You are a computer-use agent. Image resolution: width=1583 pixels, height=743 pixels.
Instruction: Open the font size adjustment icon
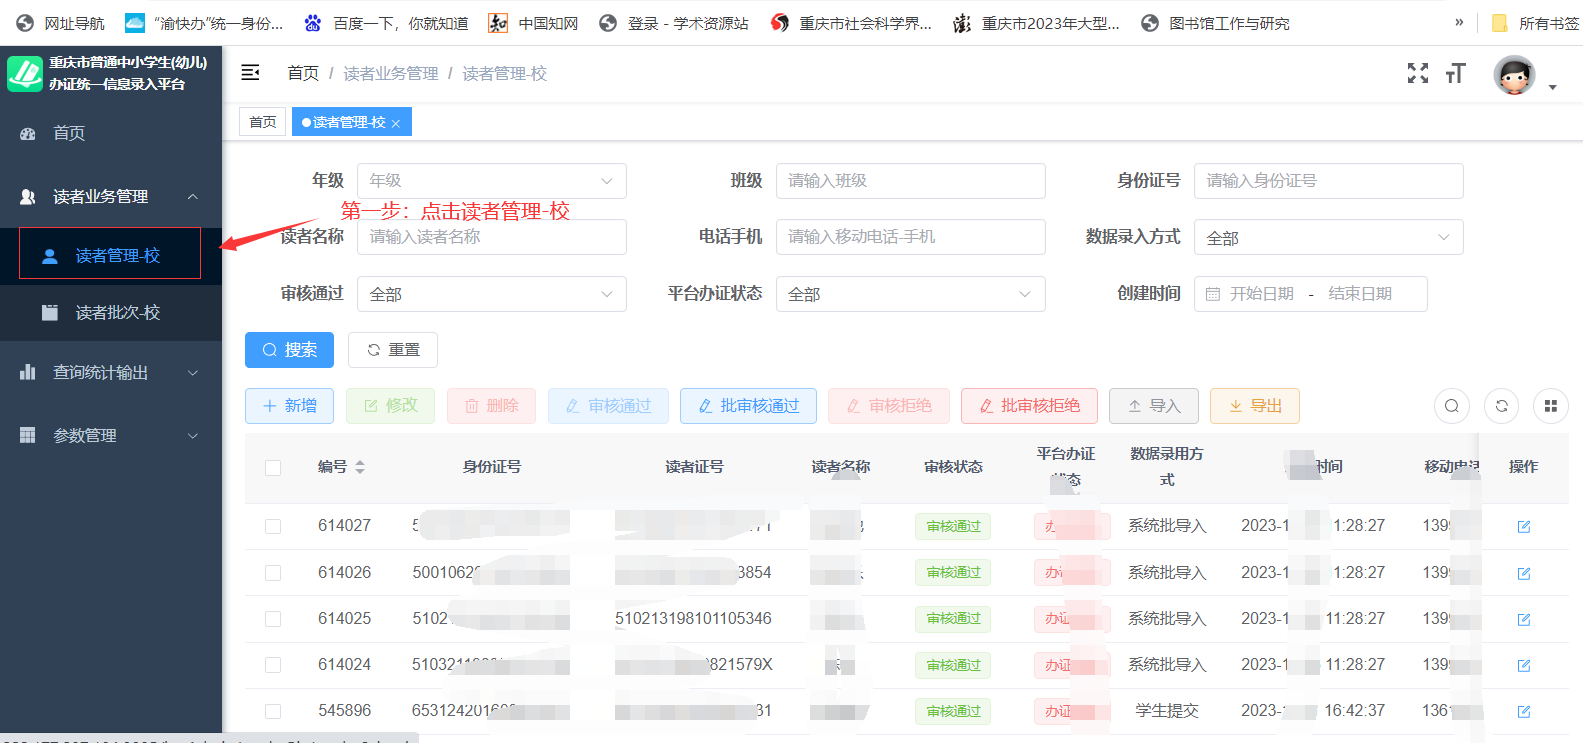coord(1456,73)
